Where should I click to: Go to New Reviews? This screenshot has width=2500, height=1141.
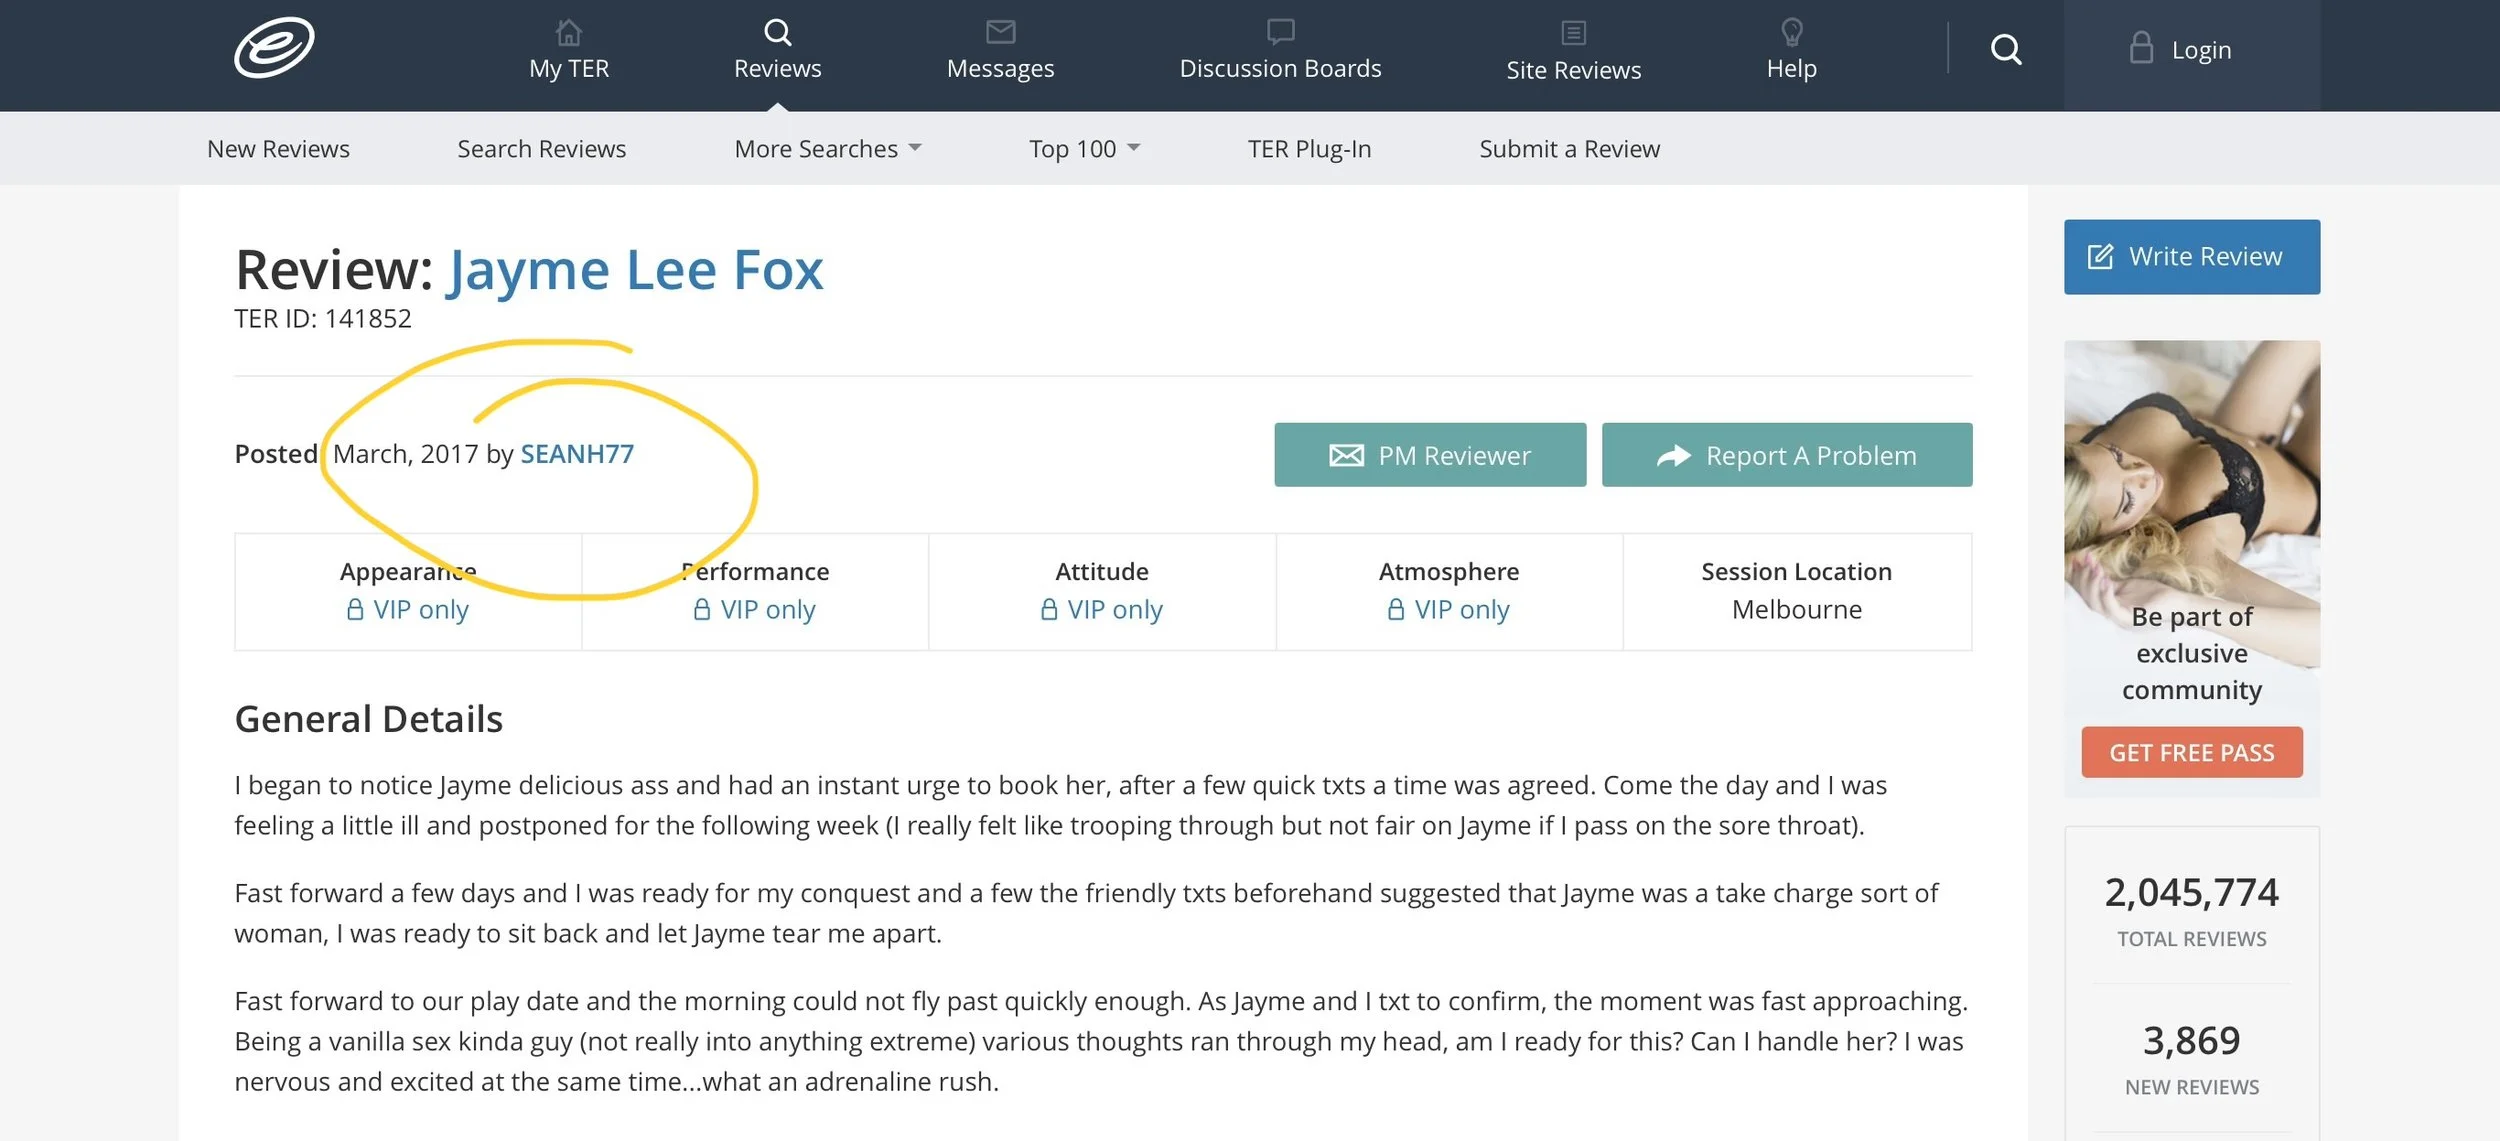(x=278, y=149)
